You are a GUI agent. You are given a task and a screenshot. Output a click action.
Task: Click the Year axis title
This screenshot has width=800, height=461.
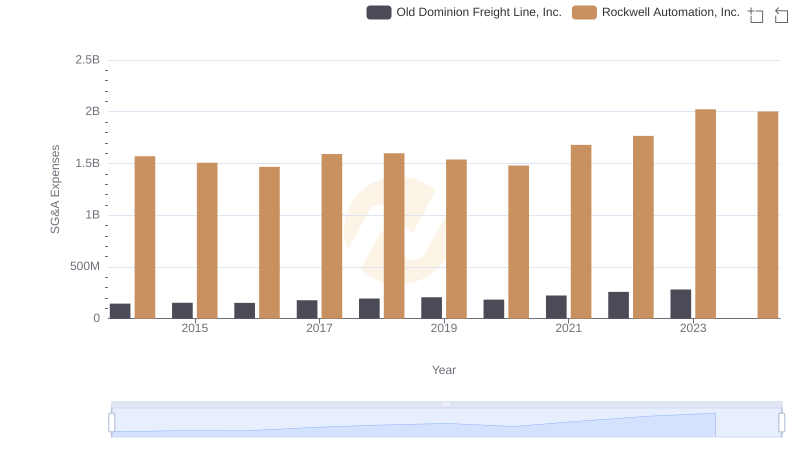pyautogui.click(x=444, y=370)
